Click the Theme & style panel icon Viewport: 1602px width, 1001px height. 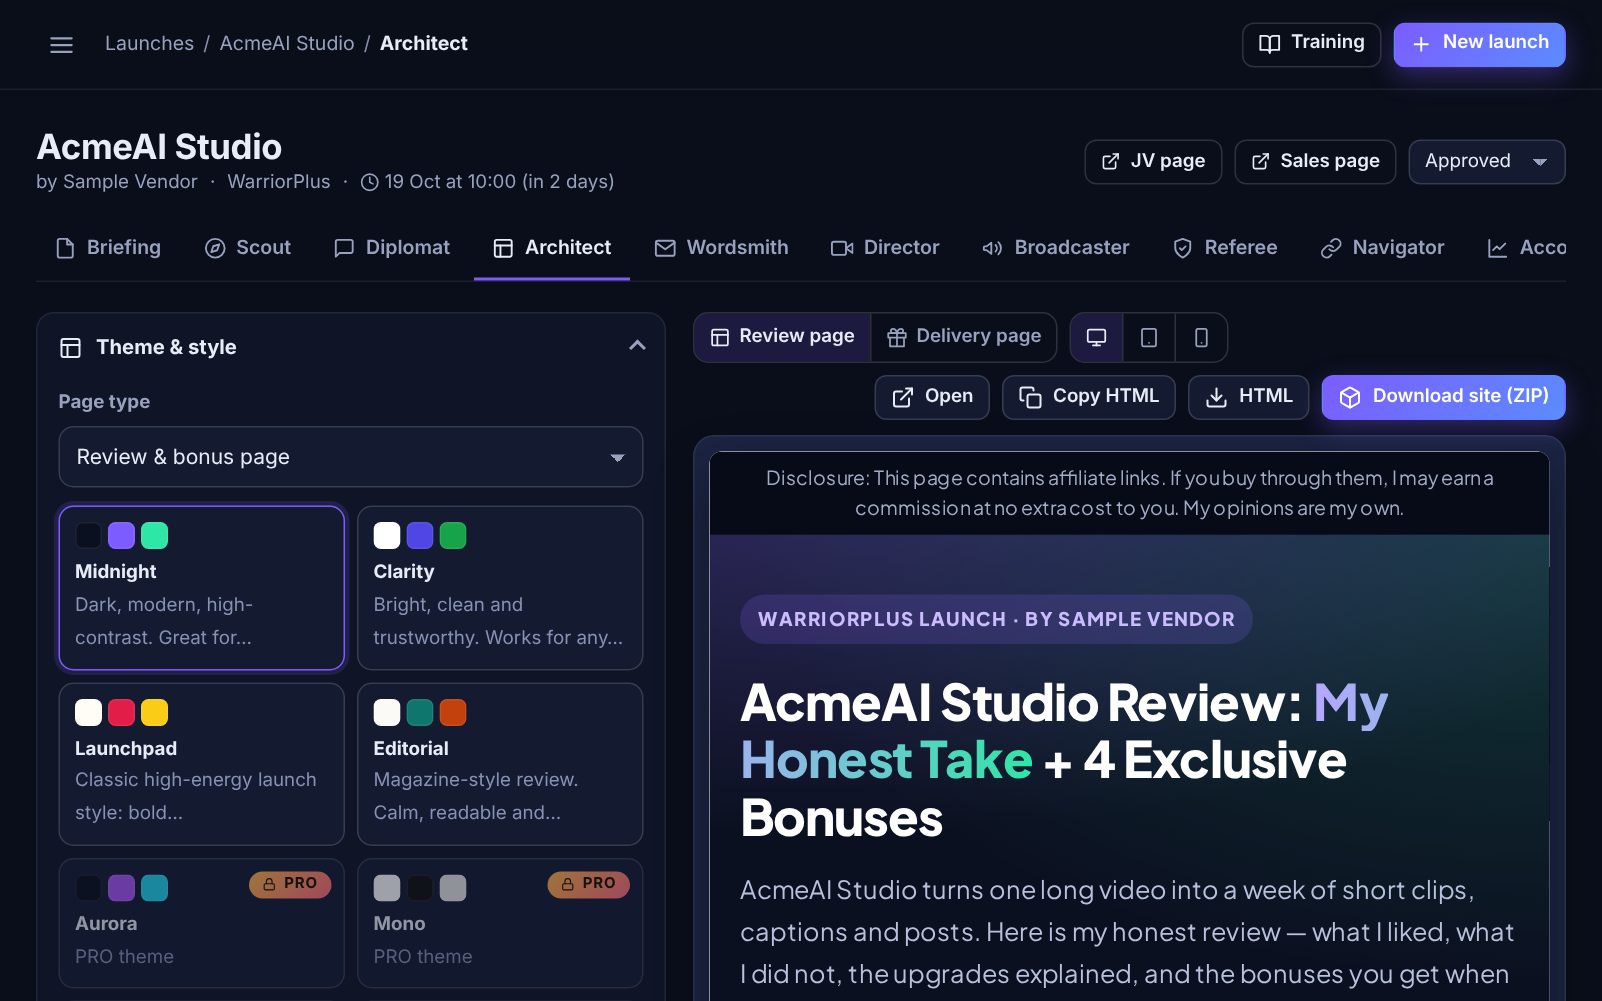[x=70, y=348]
